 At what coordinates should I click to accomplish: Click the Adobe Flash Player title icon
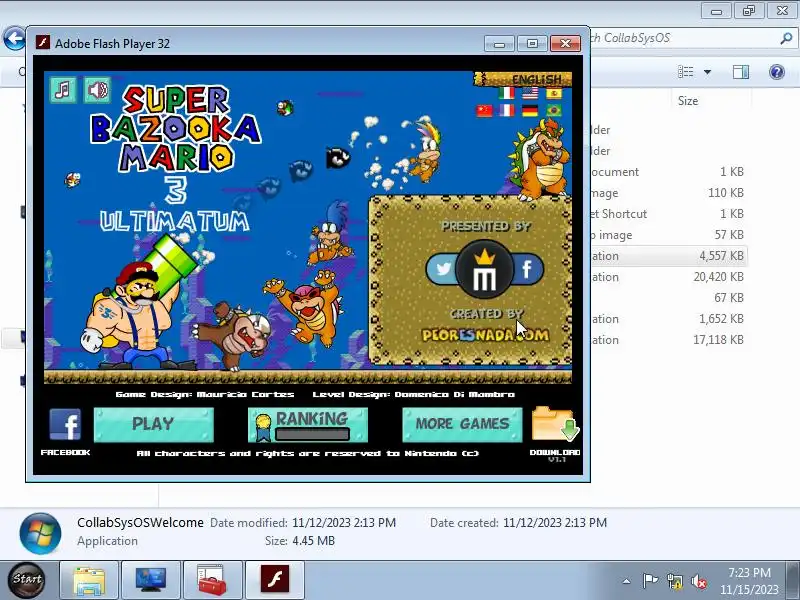pyautogui.click(x=43, y=43)
